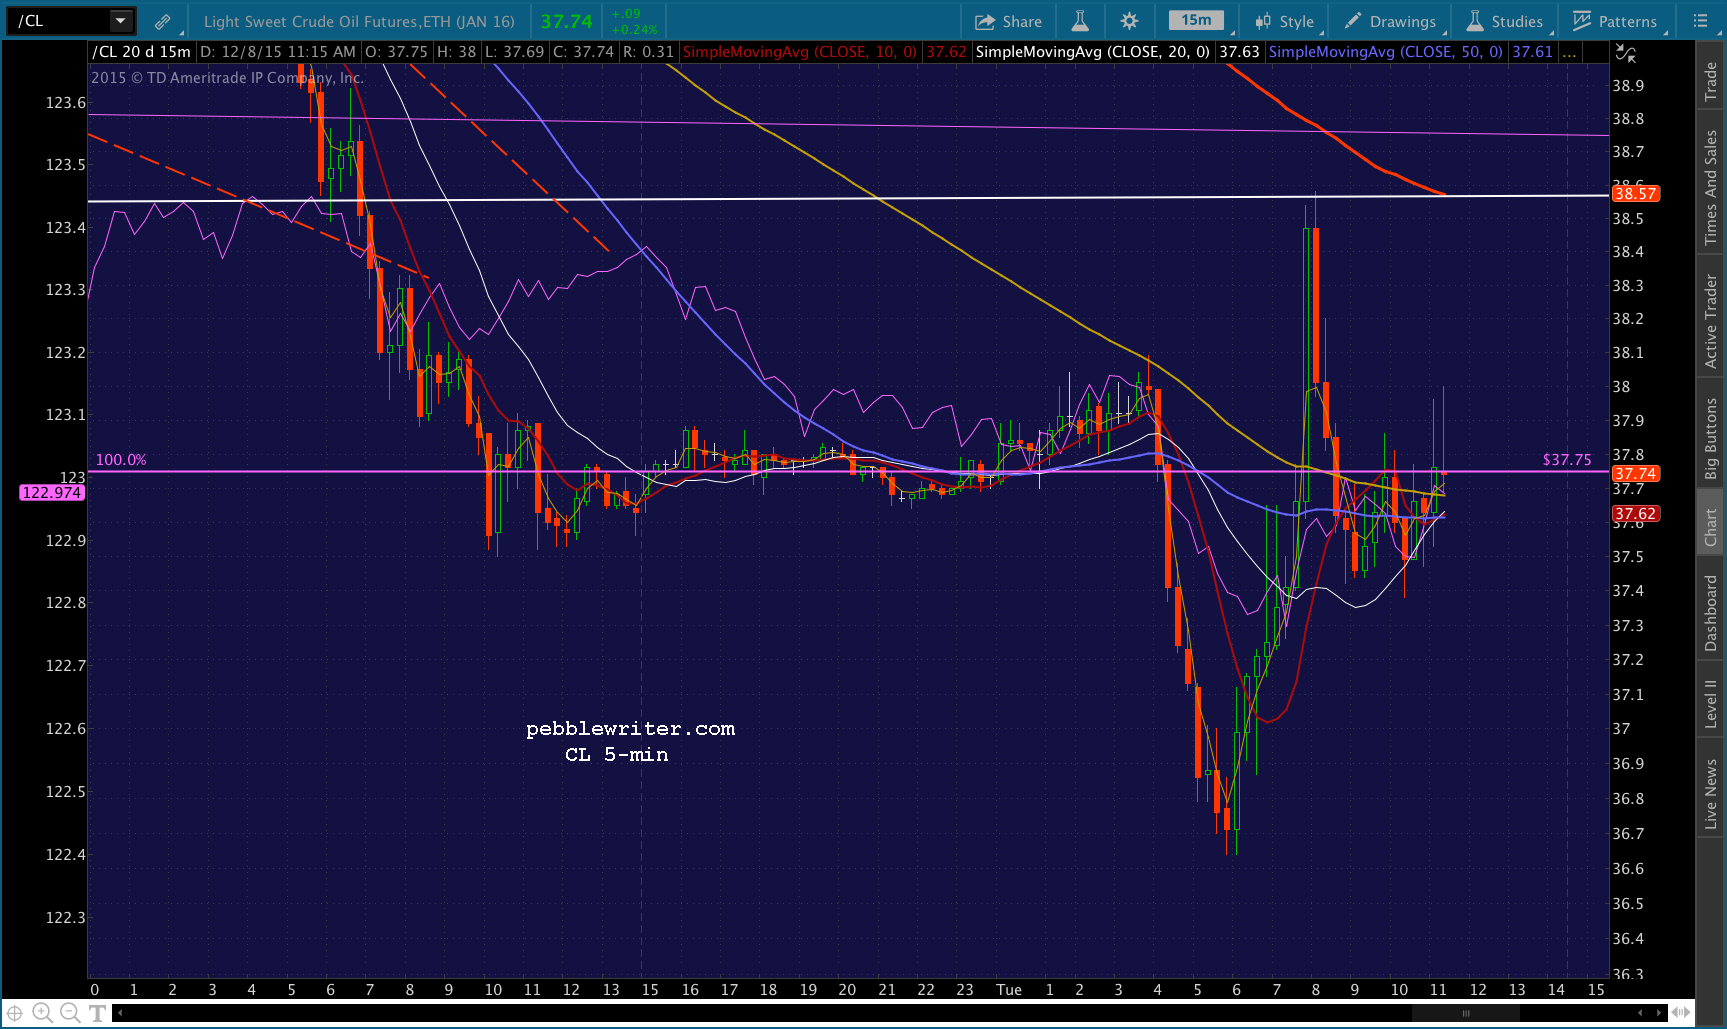Screen dimensions: 1727x1029
Task: Switch to the Trade side tab
Action: tap(1711, 81)
